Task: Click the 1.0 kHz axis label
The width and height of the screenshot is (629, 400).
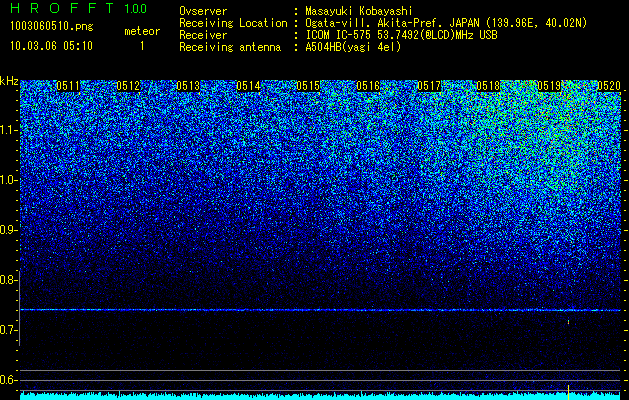Action: pyautogui.click(x=9, y=180)
